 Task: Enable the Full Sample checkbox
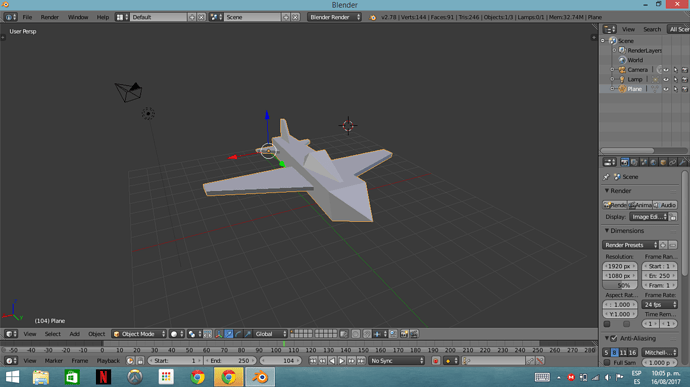(607, 362)
